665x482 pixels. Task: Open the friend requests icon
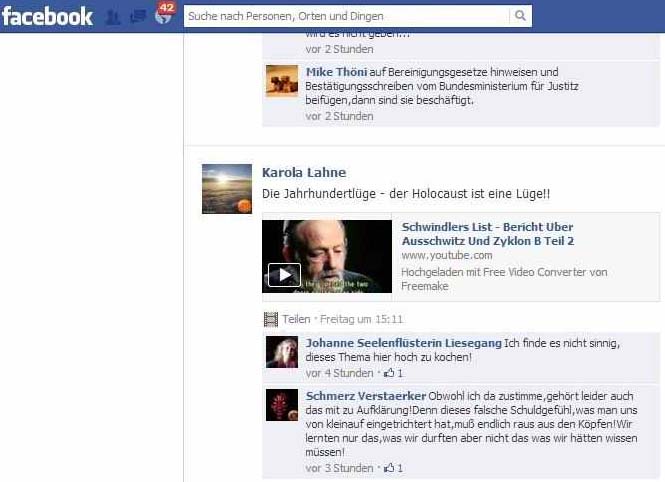click(113, 17)
